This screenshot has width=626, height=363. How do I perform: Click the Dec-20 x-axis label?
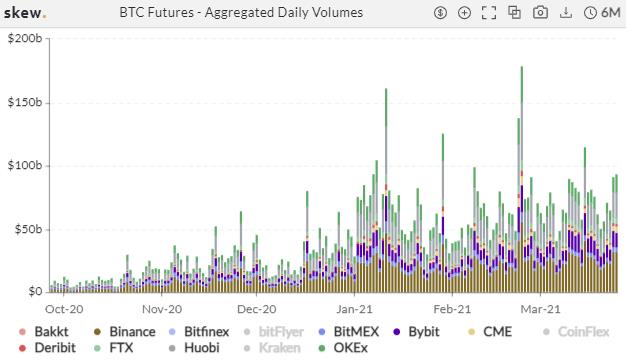tap(256, 309)
